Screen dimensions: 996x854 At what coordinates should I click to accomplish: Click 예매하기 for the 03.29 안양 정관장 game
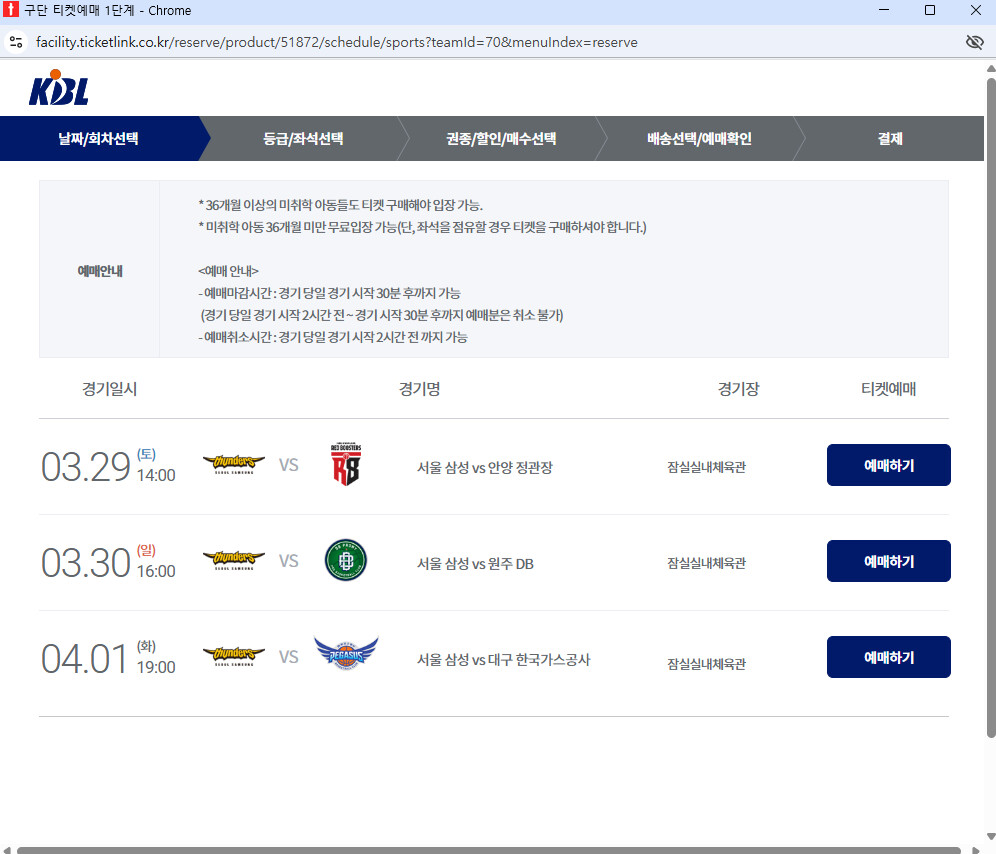click(x=888, y=464)
